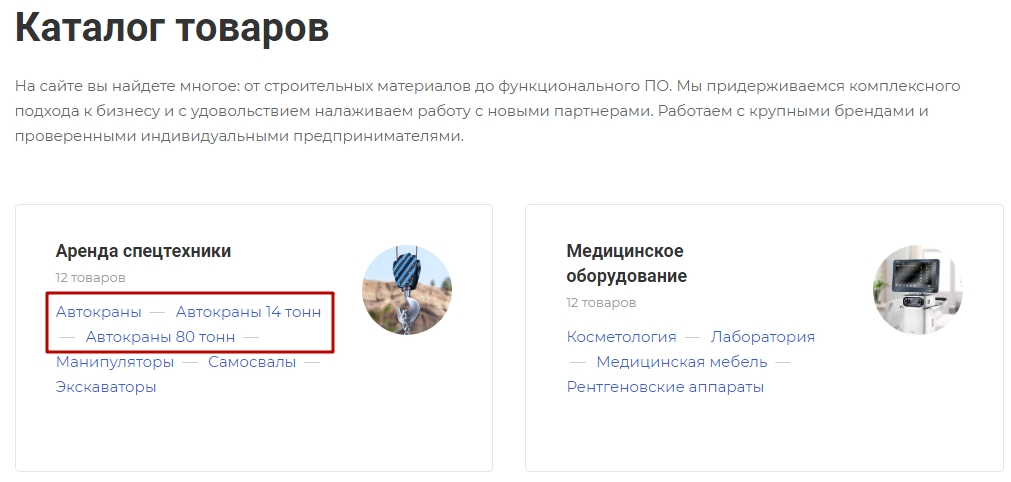This screenshot has width=1011, height=482.
Task: Open the Автокраны subcategory link
Action: point(99,312)
